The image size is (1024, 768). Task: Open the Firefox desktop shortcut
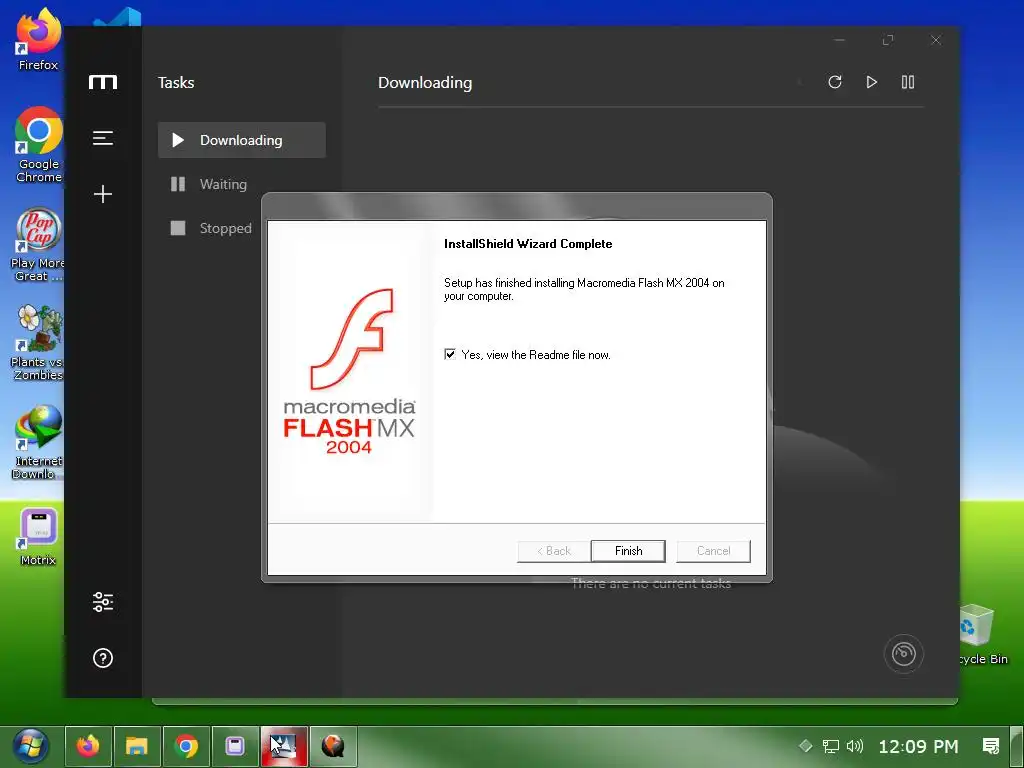[38, 39]
